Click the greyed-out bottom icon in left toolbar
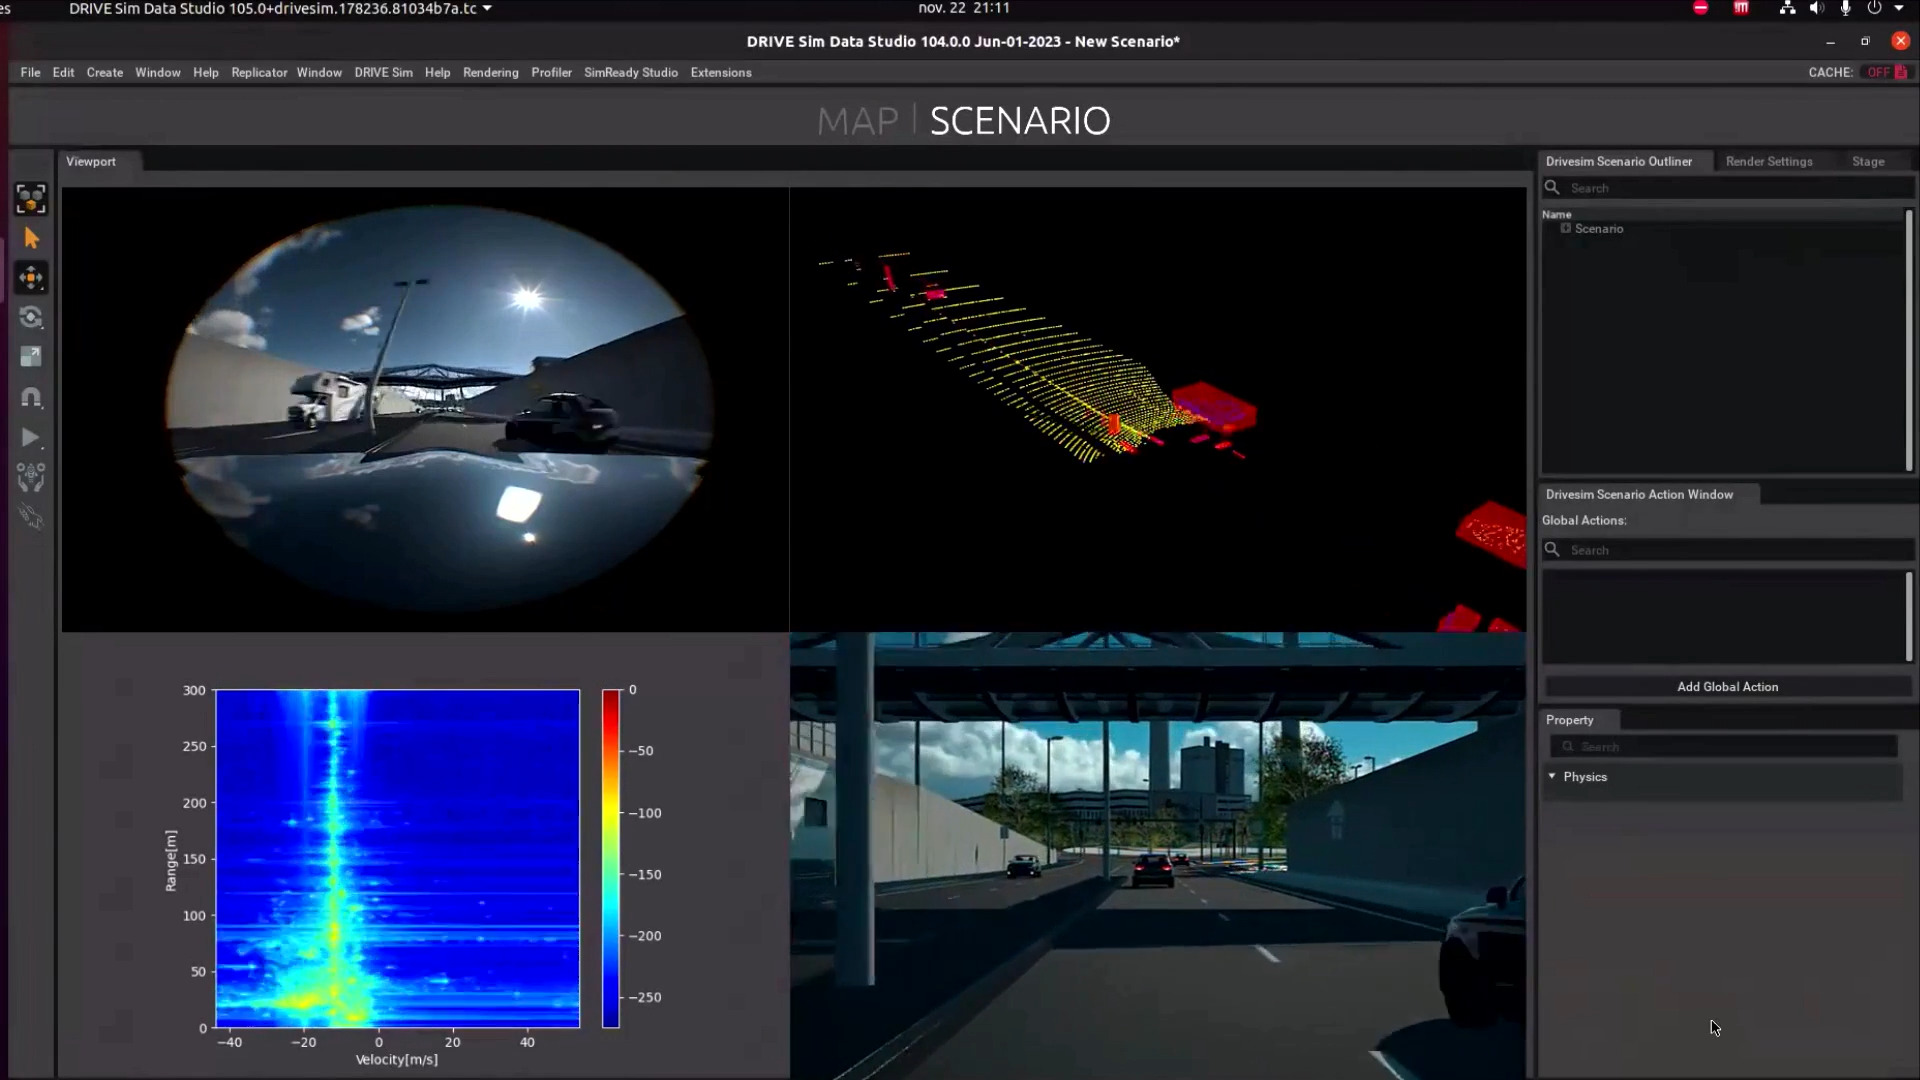The image size is (1920, 1080). 31,517
